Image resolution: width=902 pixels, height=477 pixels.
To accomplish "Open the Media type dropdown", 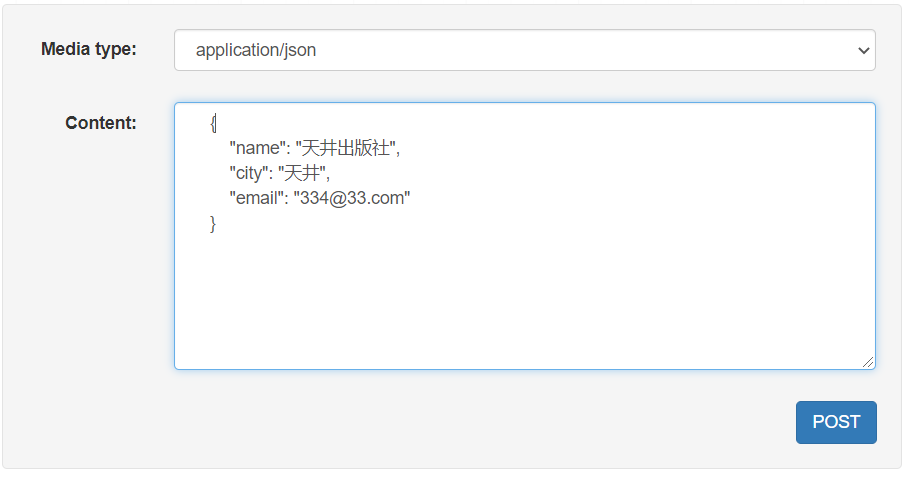I will pos(525,50).
